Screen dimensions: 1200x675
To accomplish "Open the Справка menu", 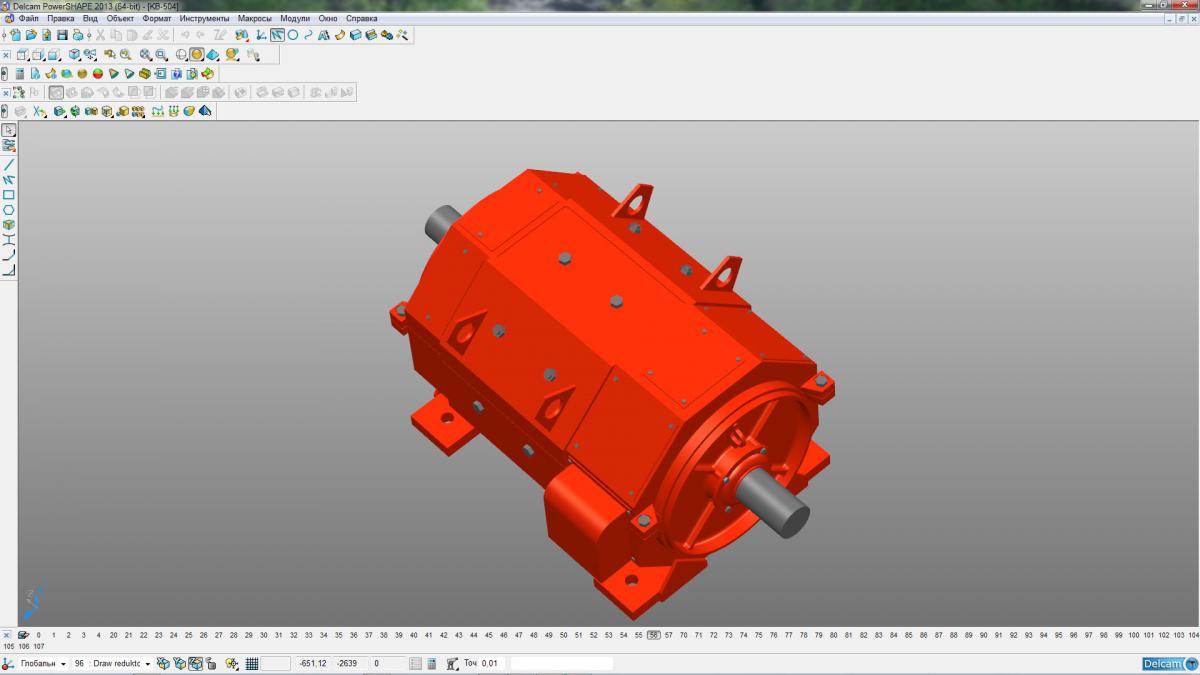I will (x=362, y=18).
